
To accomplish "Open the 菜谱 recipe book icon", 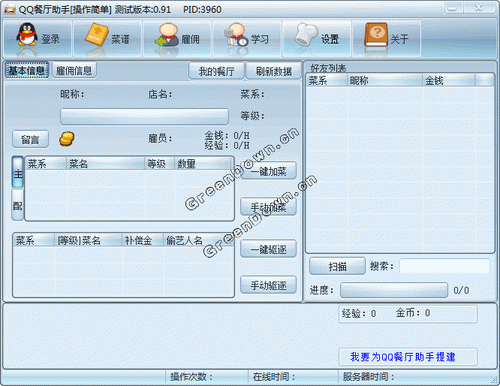I will [97, 35].
